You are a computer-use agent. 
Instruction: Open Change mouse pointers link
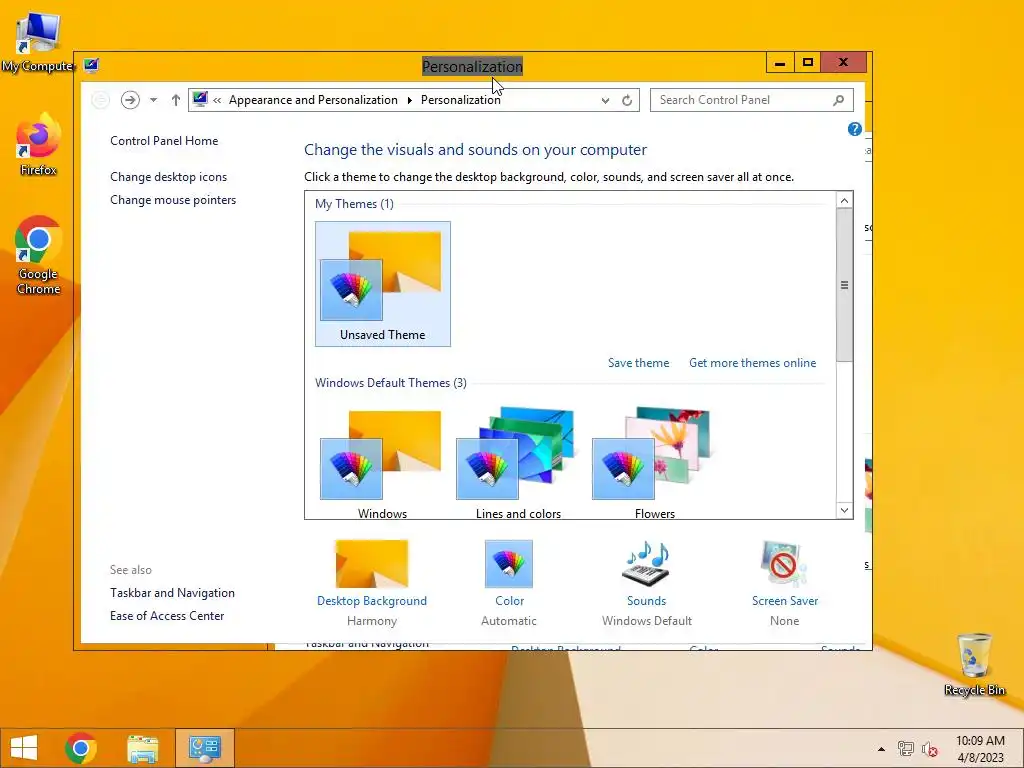(x=173, y=200)
